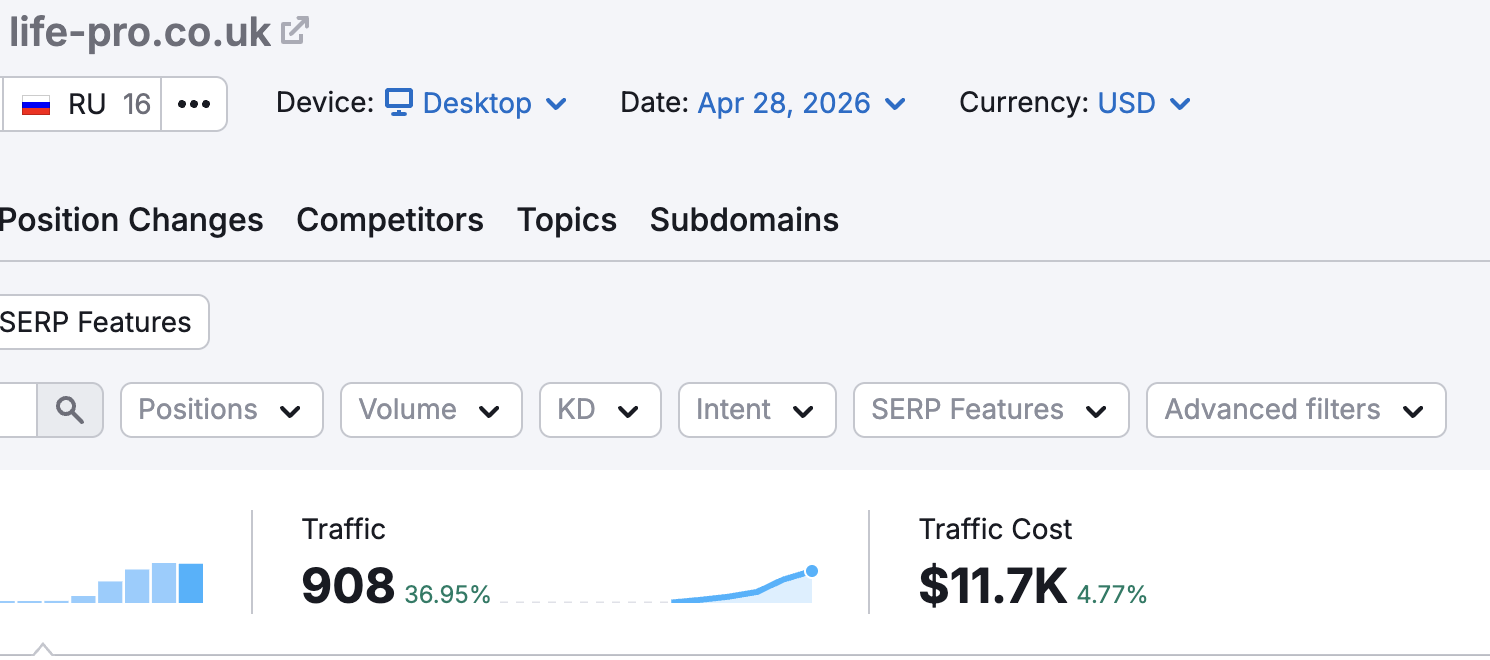Expand the Positions filter
The width and height of the screenshot is (1490, 660).
tap(221, 409)
